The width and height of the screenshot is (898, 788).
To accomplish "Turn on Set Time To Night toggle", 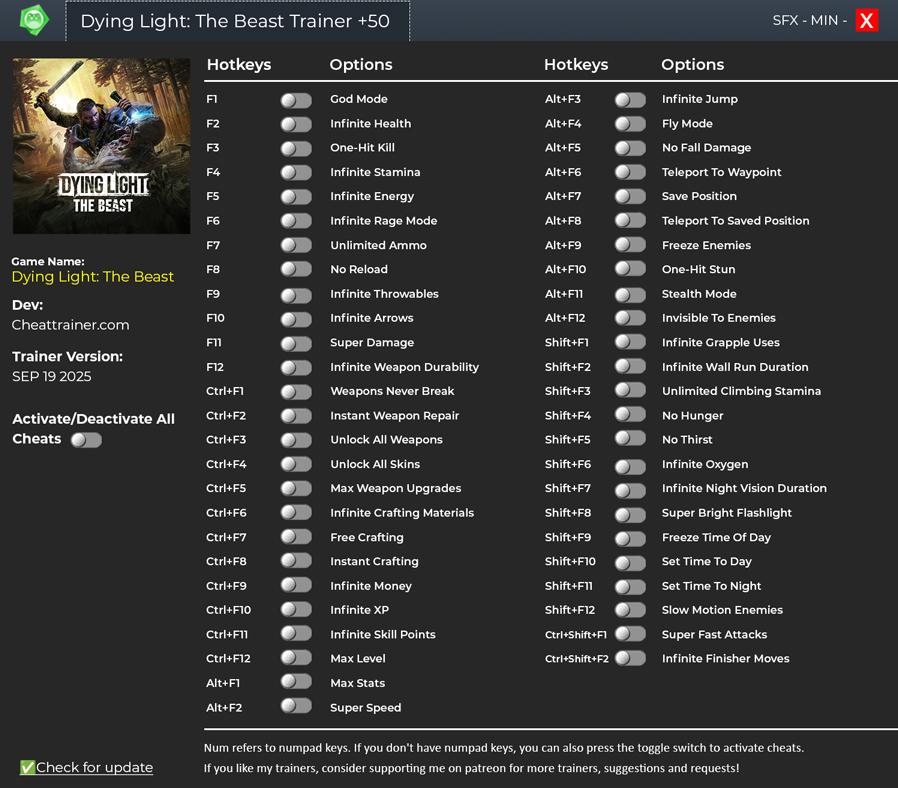I will pos(630,586).
